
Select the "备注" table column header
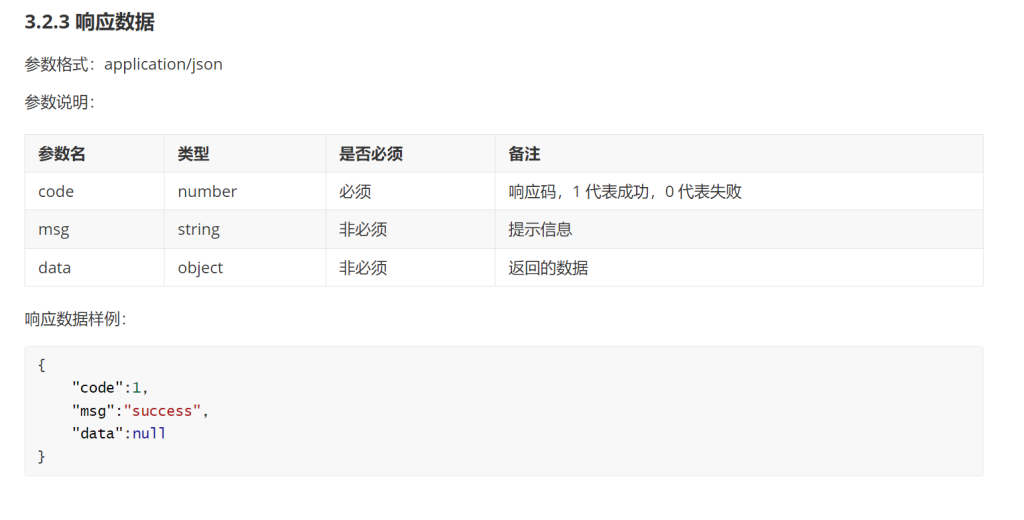pos(524,154)
